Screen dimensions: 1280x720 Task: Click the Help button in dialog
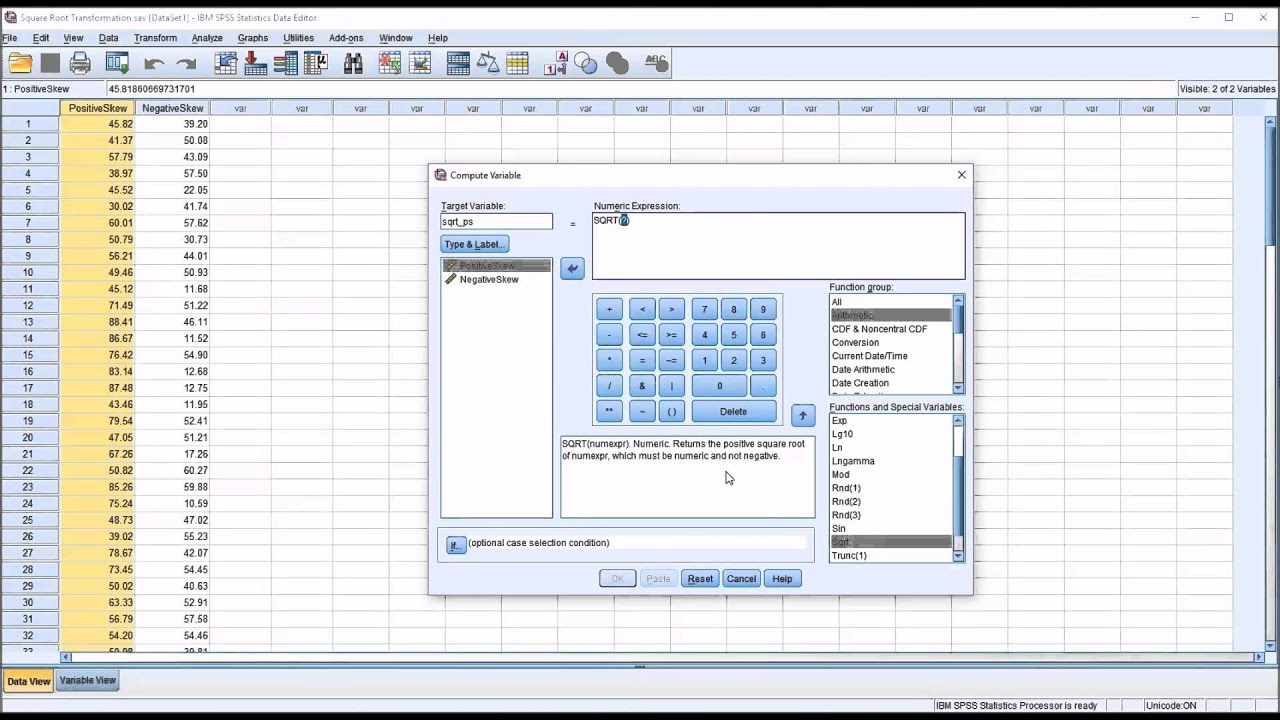pyautogui.click(x=782, y=579)
